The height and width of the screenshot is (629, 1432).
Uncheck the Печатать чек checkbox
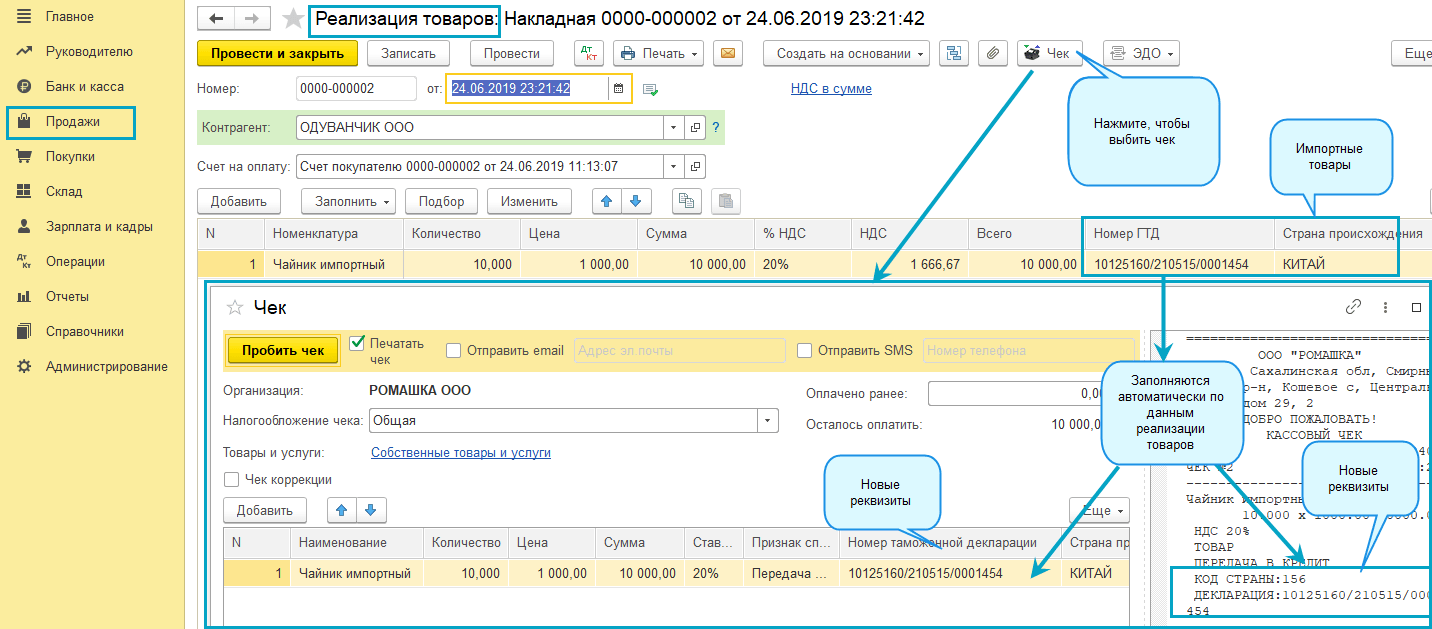pos(357,343)
